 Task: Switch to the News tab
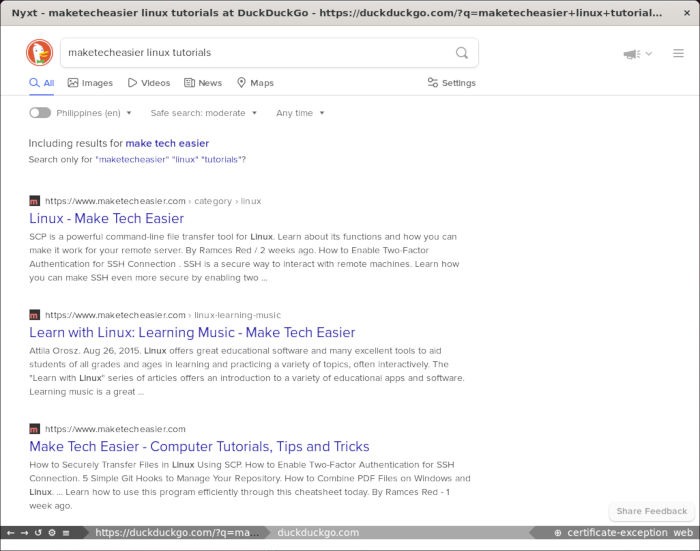click(x=203, y=83)
